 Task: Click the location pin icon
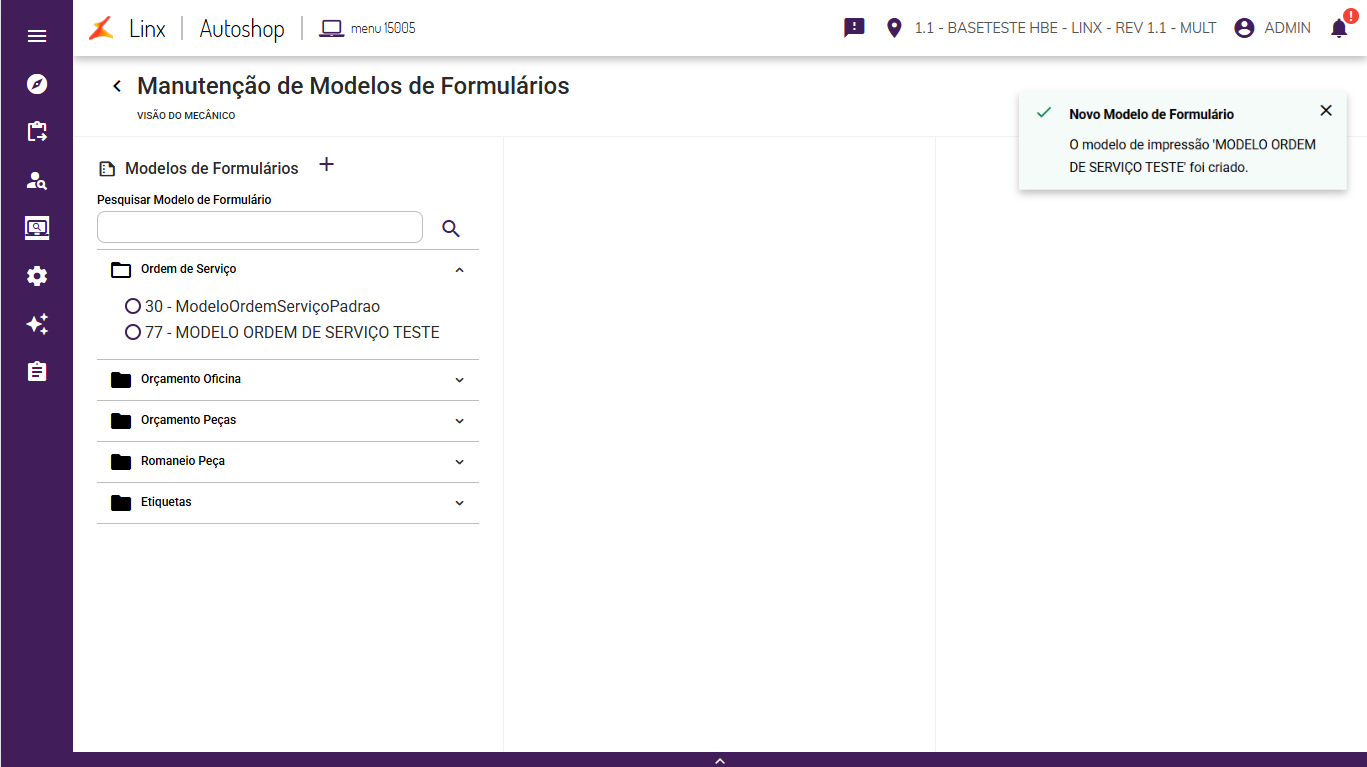tap(894, 28)
